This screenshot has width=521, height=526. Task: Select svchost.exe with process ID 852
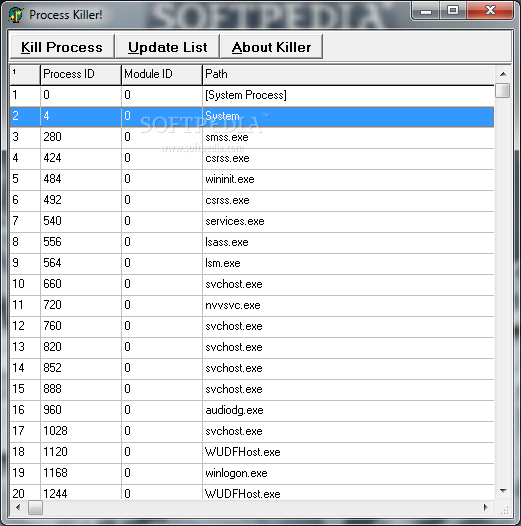(x=252, y=368)
